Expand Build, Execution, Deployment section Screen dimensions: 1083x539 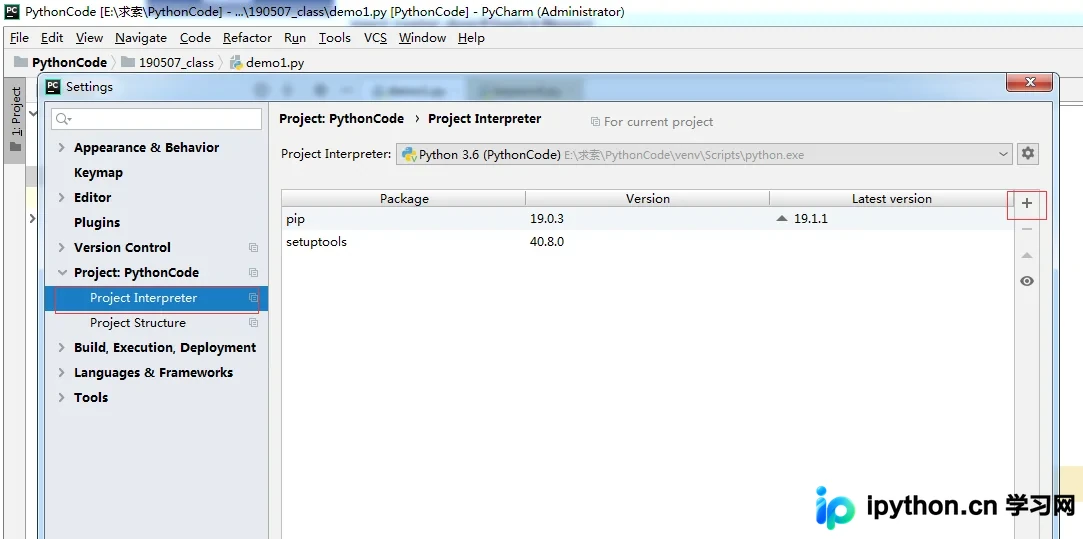(61, 348)
